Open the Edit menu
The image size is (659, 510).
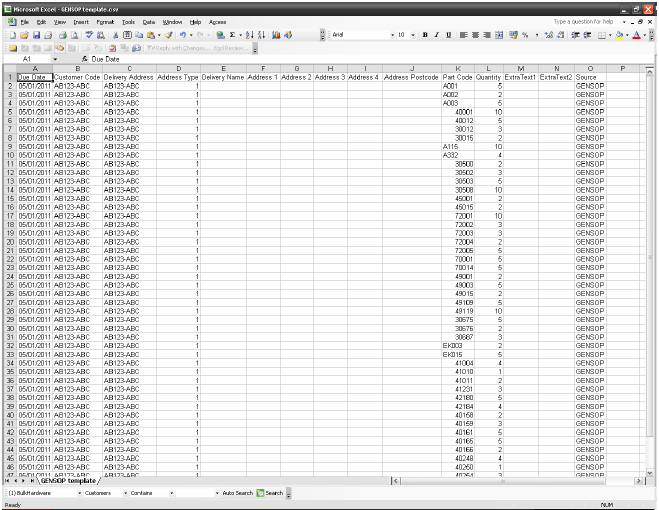(x=41, y=22)
